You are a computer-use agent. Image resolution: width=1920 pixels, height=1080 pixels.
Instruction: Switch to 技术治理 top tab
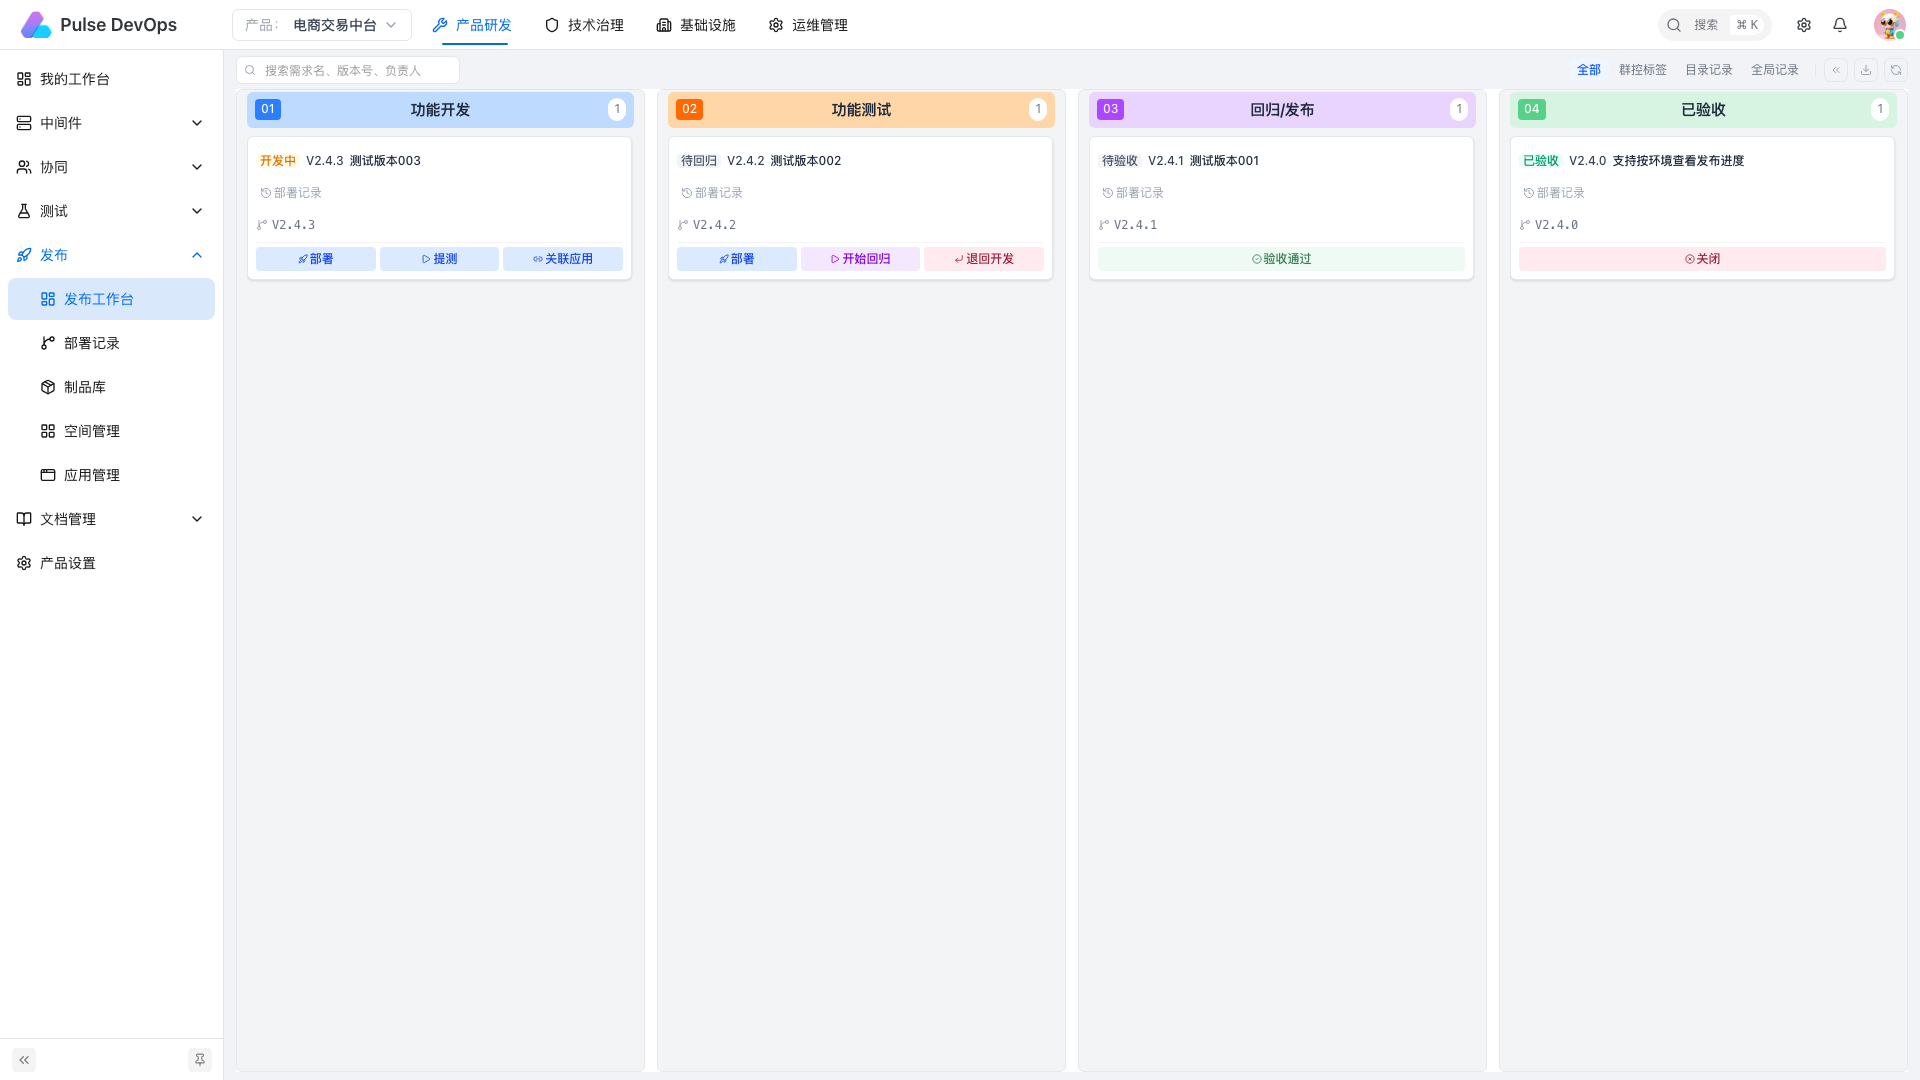(584, 25)
